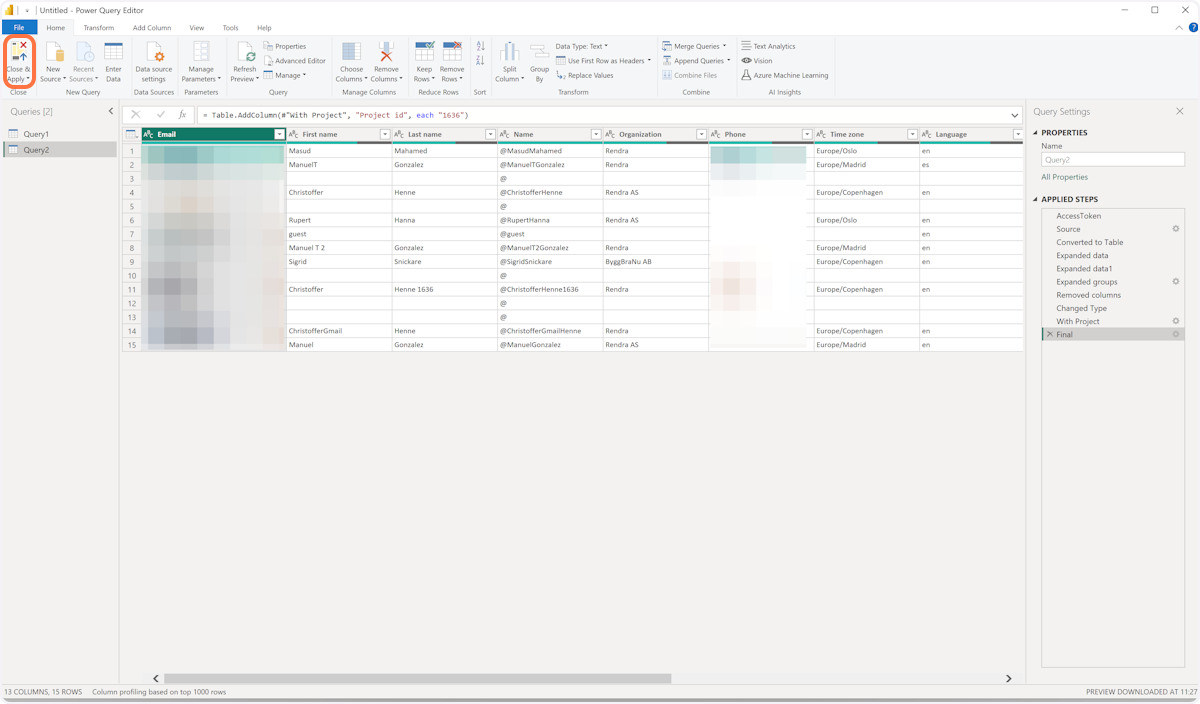Open Time zone column filter dropdown
This screenshot has height=704, width=1200.
coord(912,134)
